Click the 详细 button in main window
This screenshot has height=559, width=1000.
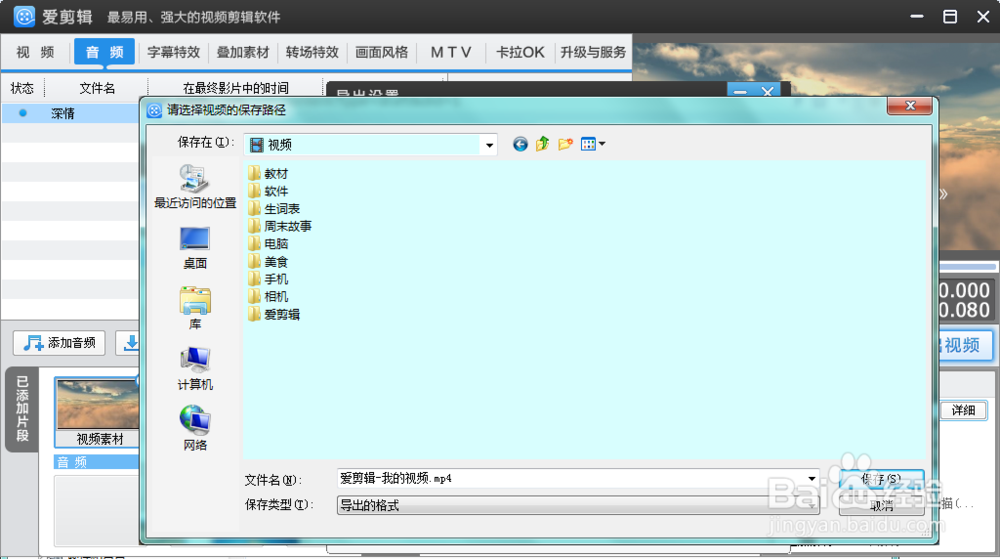963,410
